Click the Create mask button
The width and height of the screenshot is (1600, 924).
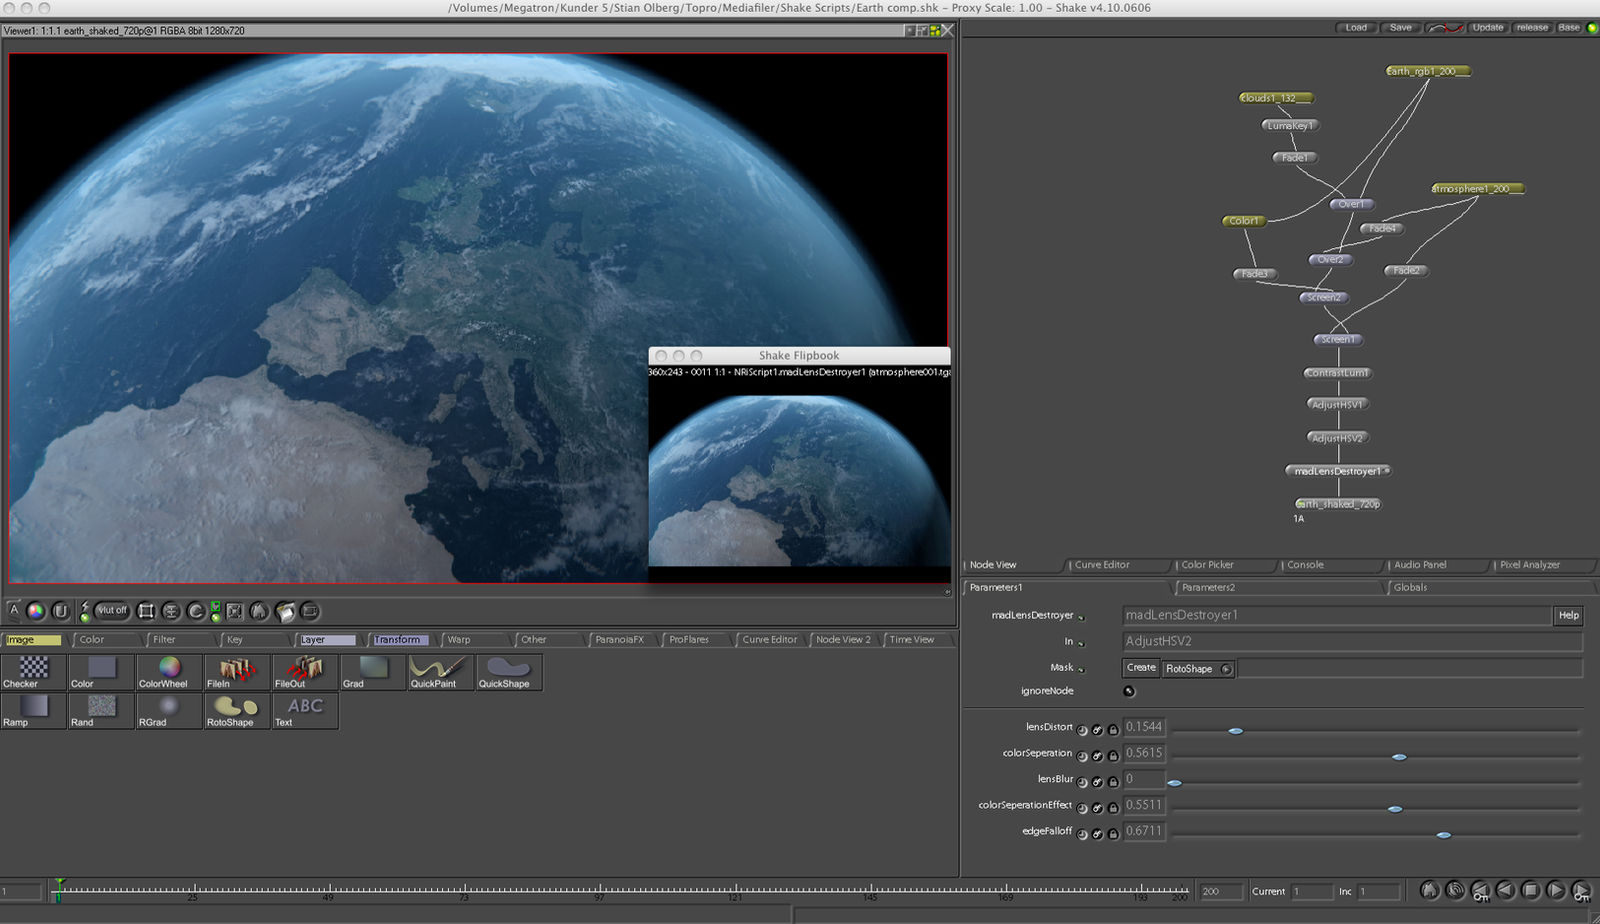[1141, 668]
